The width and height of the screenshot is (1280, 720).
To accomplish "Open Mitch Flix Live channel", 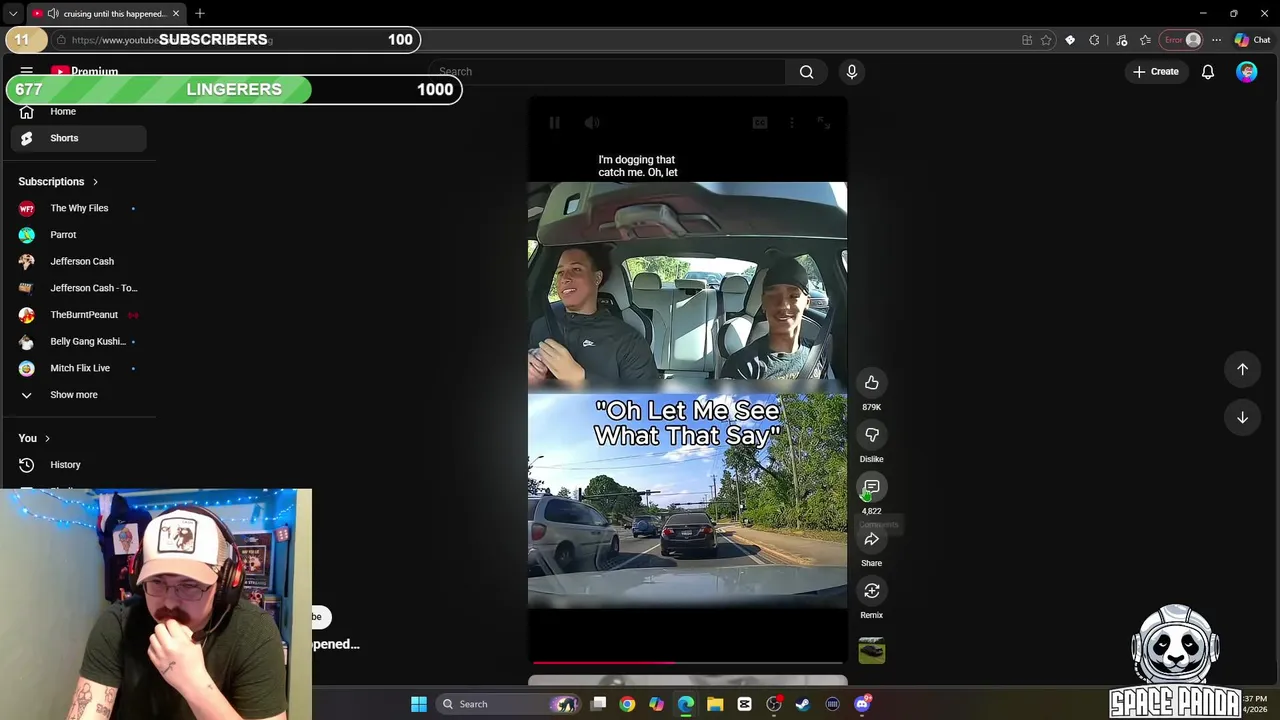I will 78,368.
